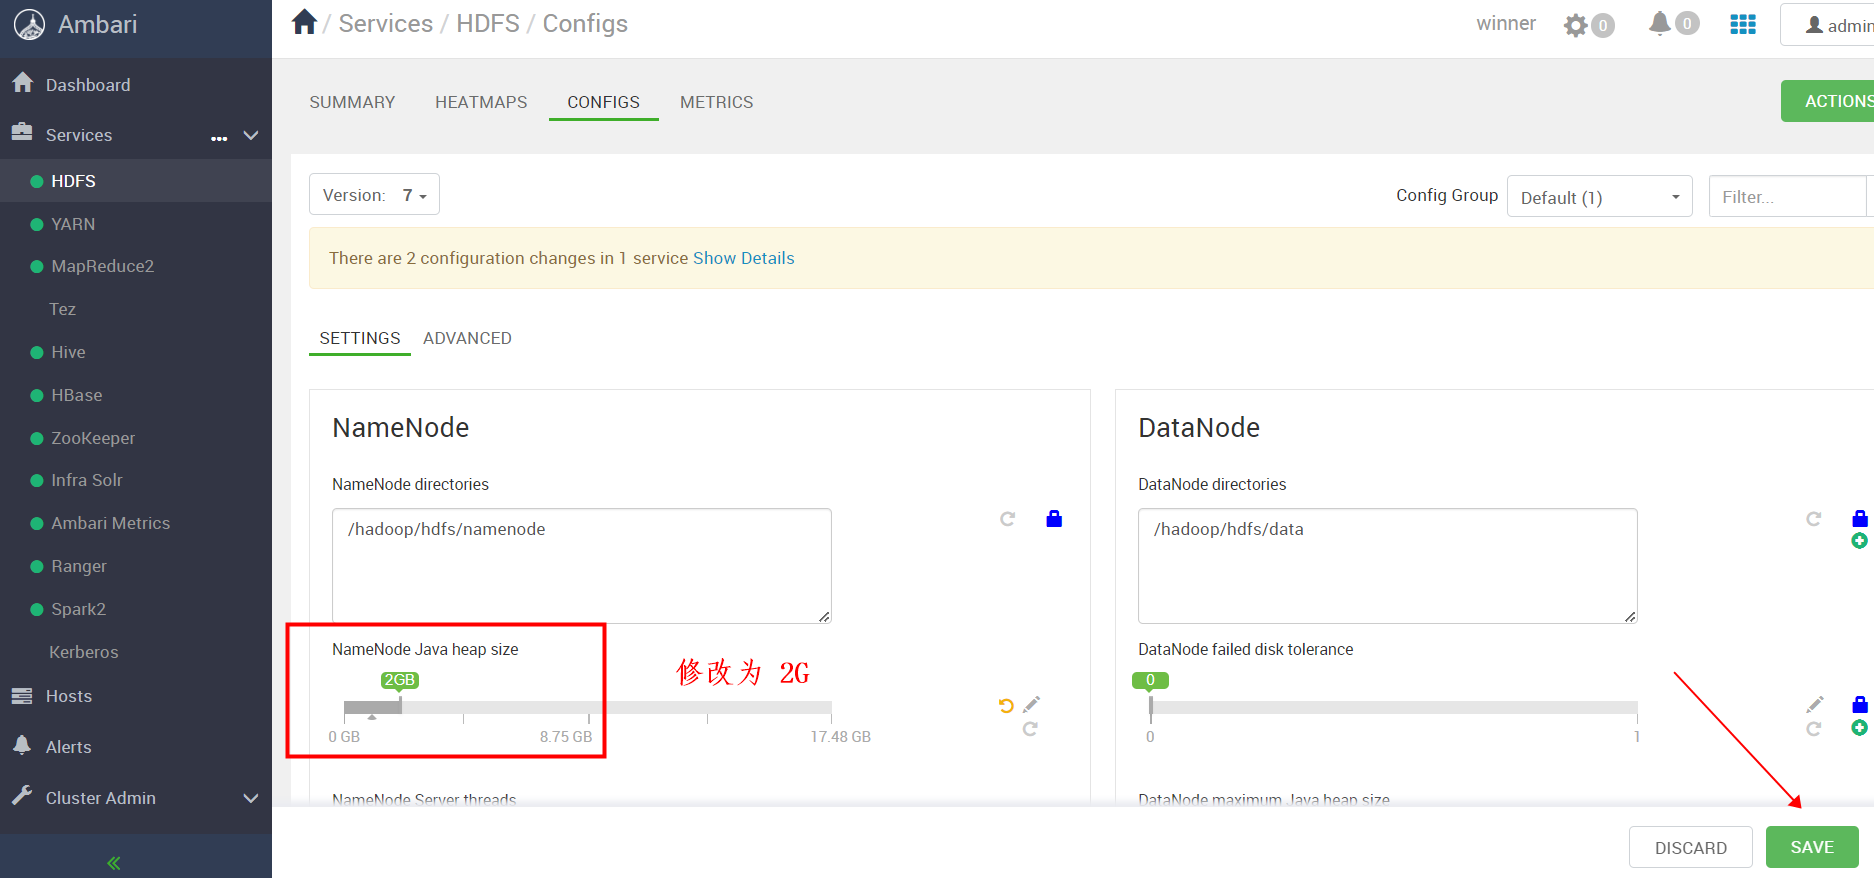Viewport: 1874px width, 878px height.
Task: Click NameNode Java heap size slider handle
Action: pos(400,704)
